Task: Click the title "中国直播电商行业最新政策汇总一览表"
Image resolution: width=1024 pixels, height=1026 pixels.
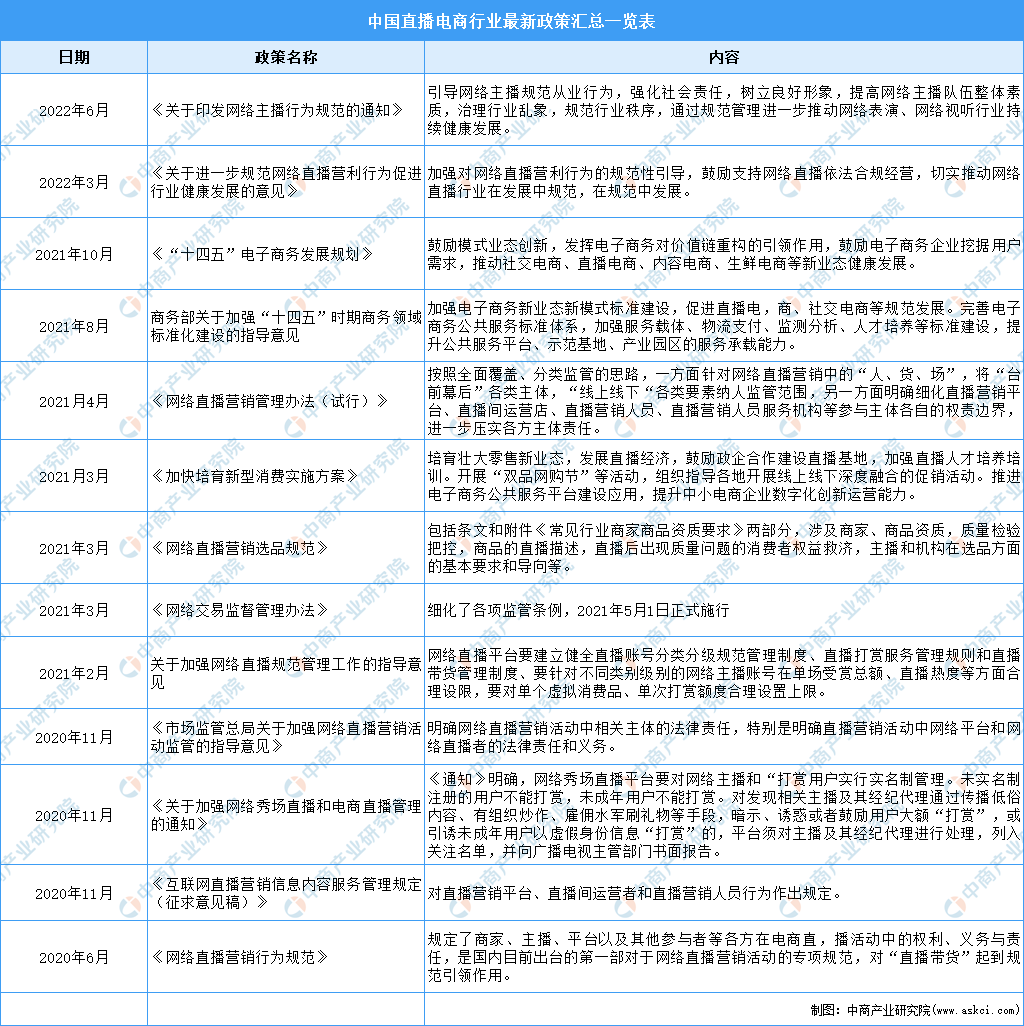Action: 512,22
